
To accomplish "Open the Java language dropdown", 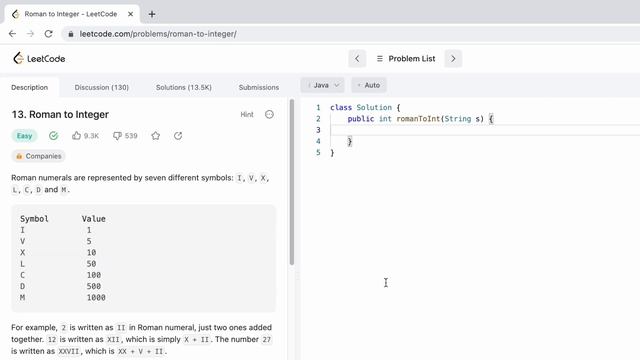I will coord(322,85).
